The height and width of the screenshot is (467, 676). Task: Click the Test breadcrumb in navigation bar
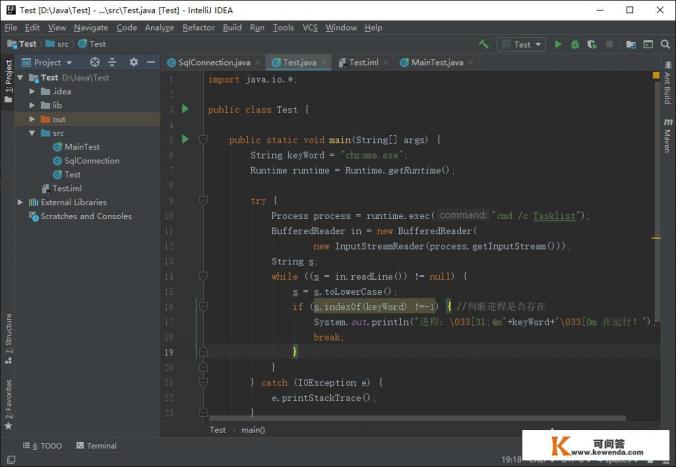tap(22, 44)
